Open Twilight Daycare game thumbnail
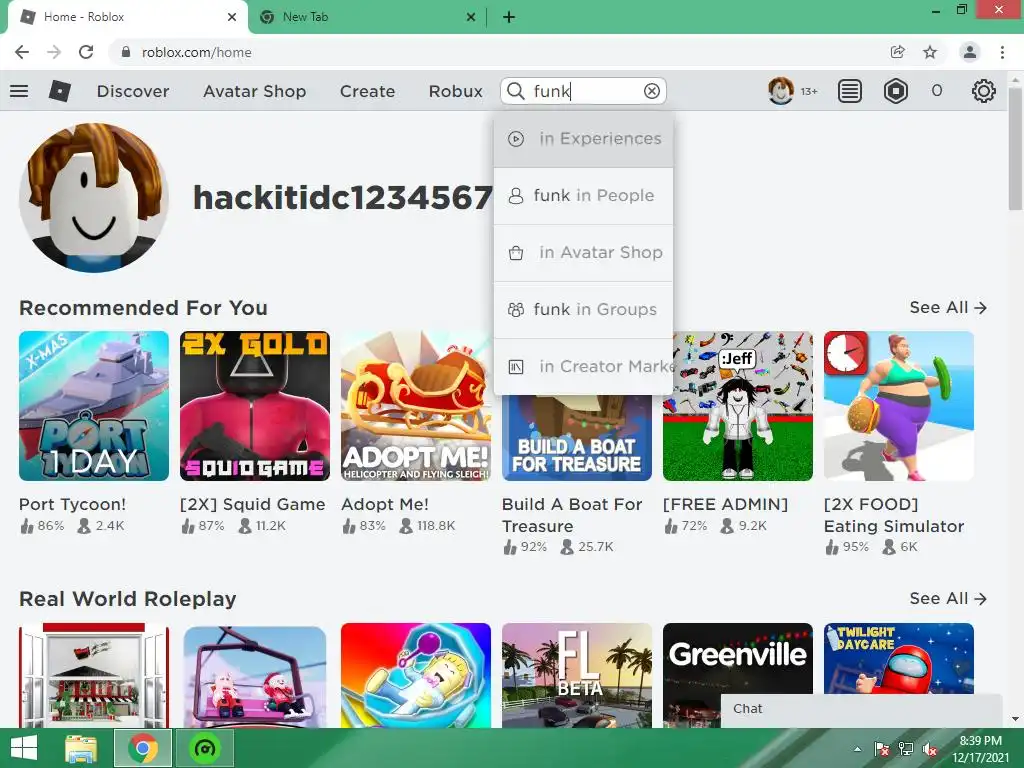This screenshot has width=1024, height=768. coord(899,658)
